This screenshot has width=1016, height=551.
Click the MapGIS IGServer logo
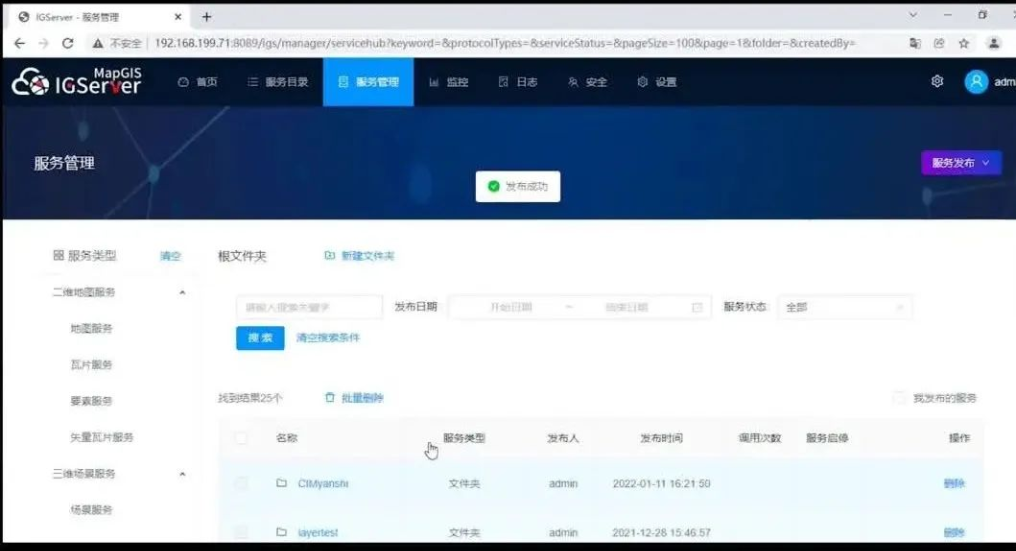(76, 82)
